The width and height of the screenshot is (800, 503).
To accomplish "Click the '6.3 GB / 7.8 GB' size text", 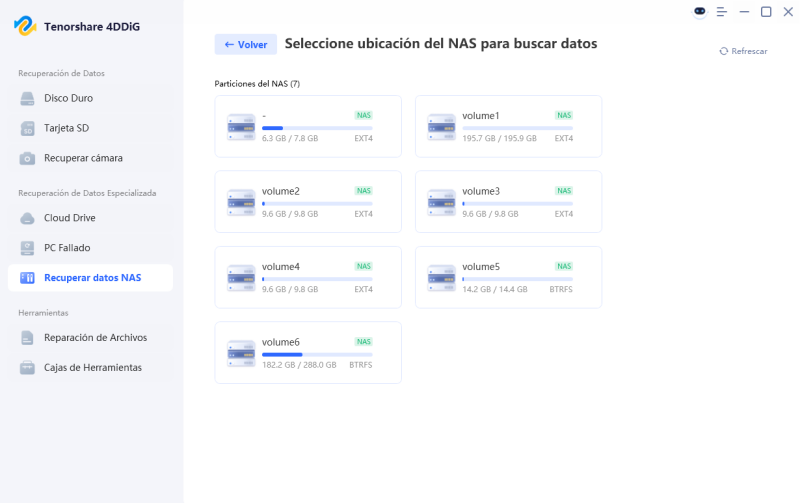I will 290,138.
